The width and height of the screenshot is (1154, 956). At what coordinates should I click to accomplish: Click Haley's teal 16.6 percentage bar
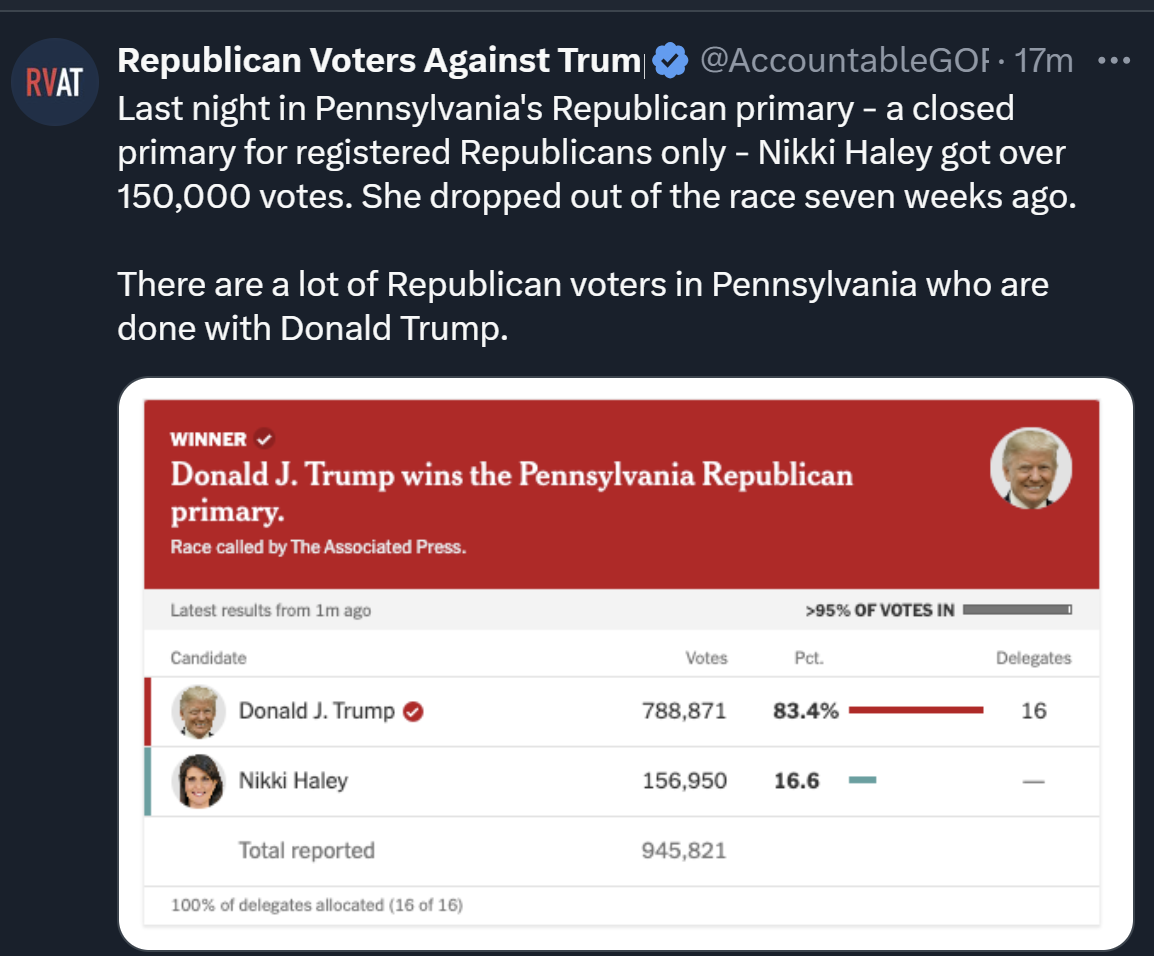tap(863, 780)
